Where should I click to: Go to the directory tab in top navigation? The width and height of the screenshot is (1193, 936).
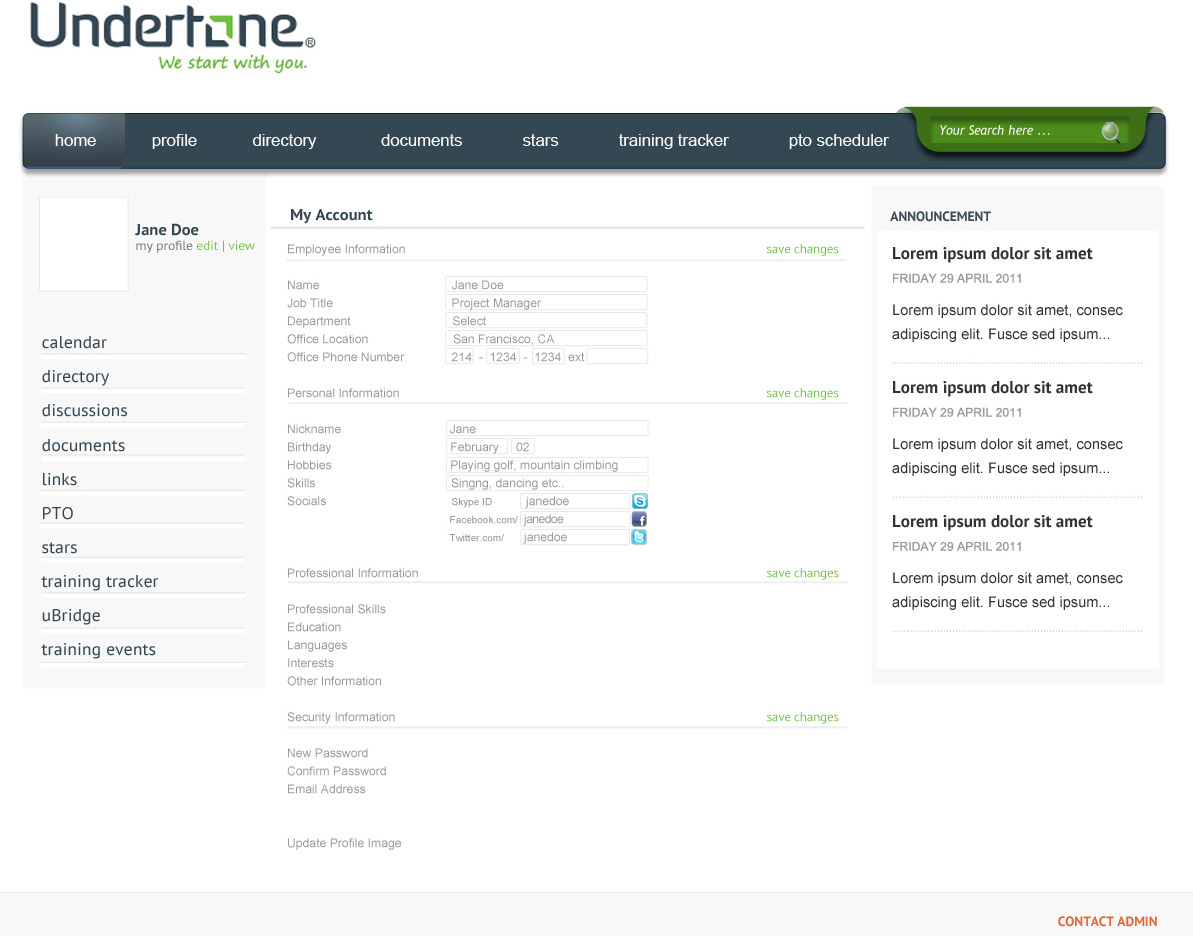click(284, 141)
